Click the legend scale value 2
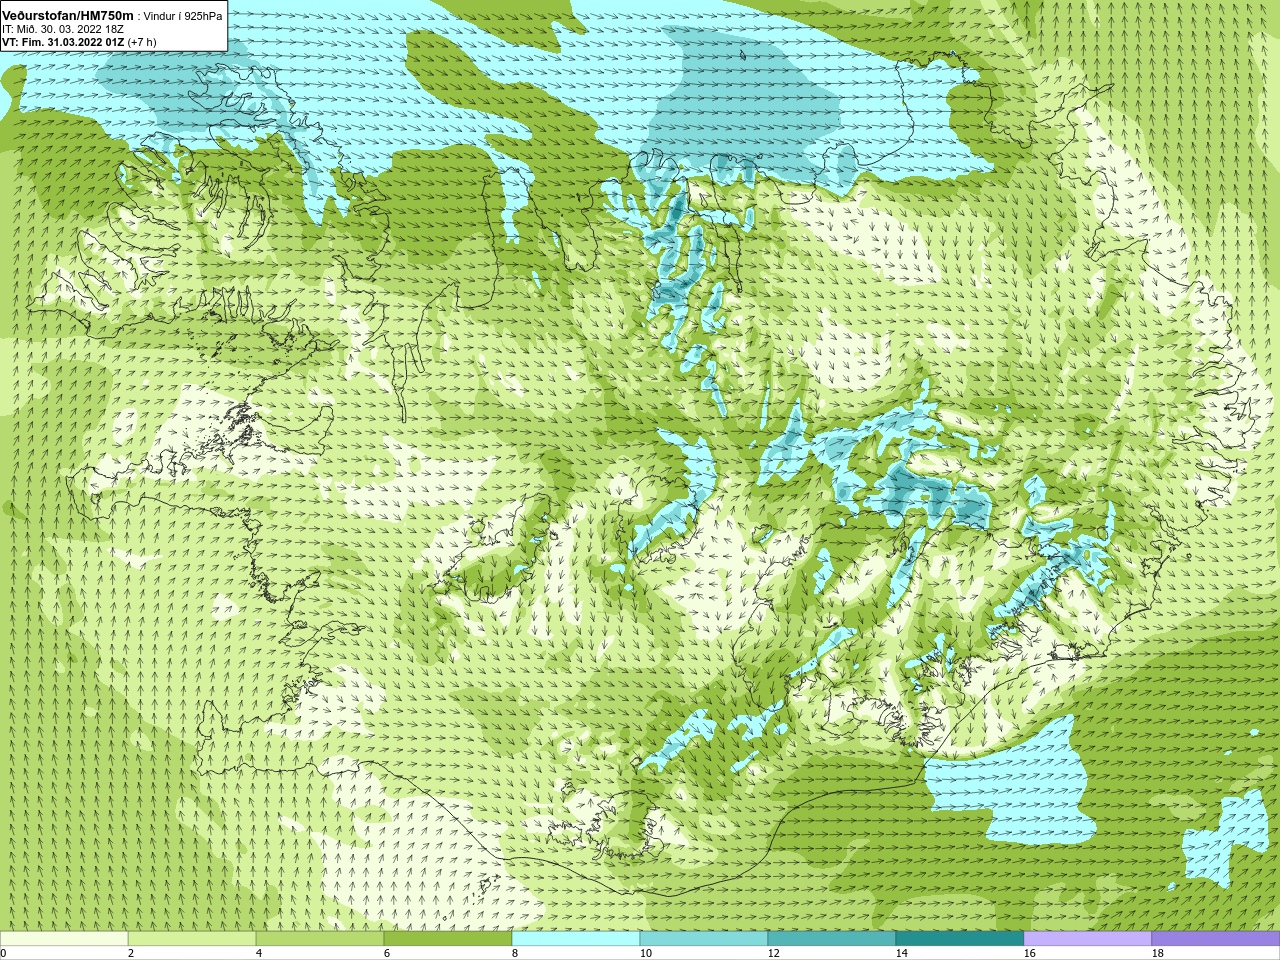This screenshot has height=960, width=1280. pyautogui.click(x=131, y=953)
